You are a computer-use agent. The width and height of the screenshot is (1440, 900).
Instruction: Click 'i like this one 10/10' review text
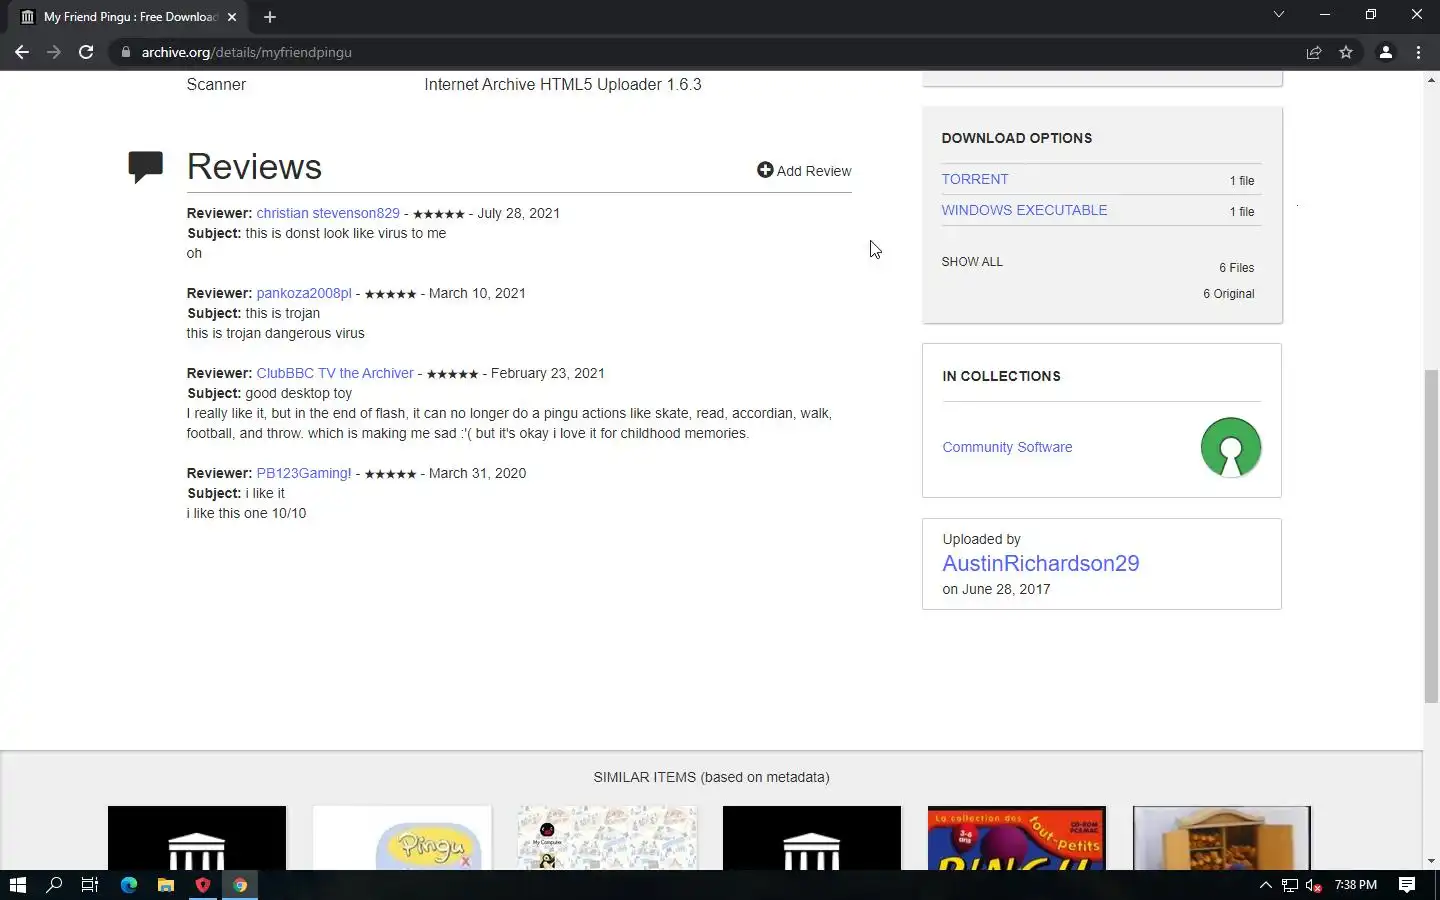pos(246,513)
